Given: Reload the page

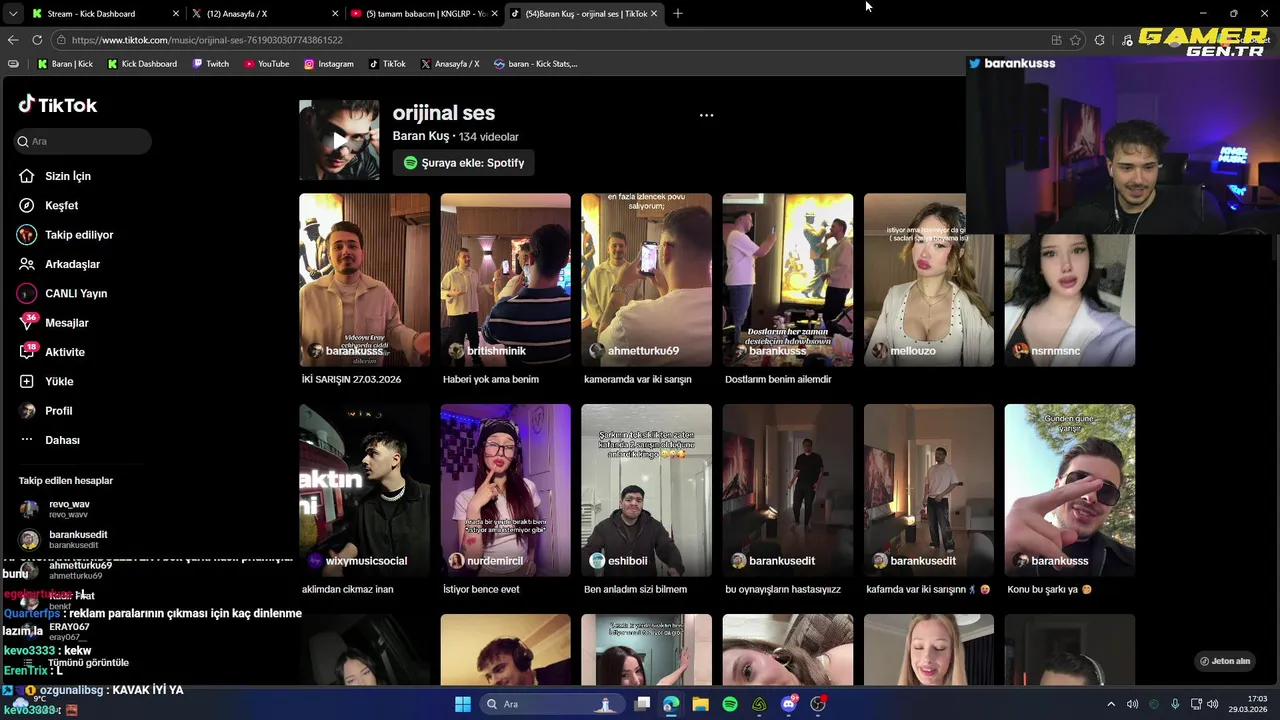Looking at the screenshot, I should (x=37, y=40).
